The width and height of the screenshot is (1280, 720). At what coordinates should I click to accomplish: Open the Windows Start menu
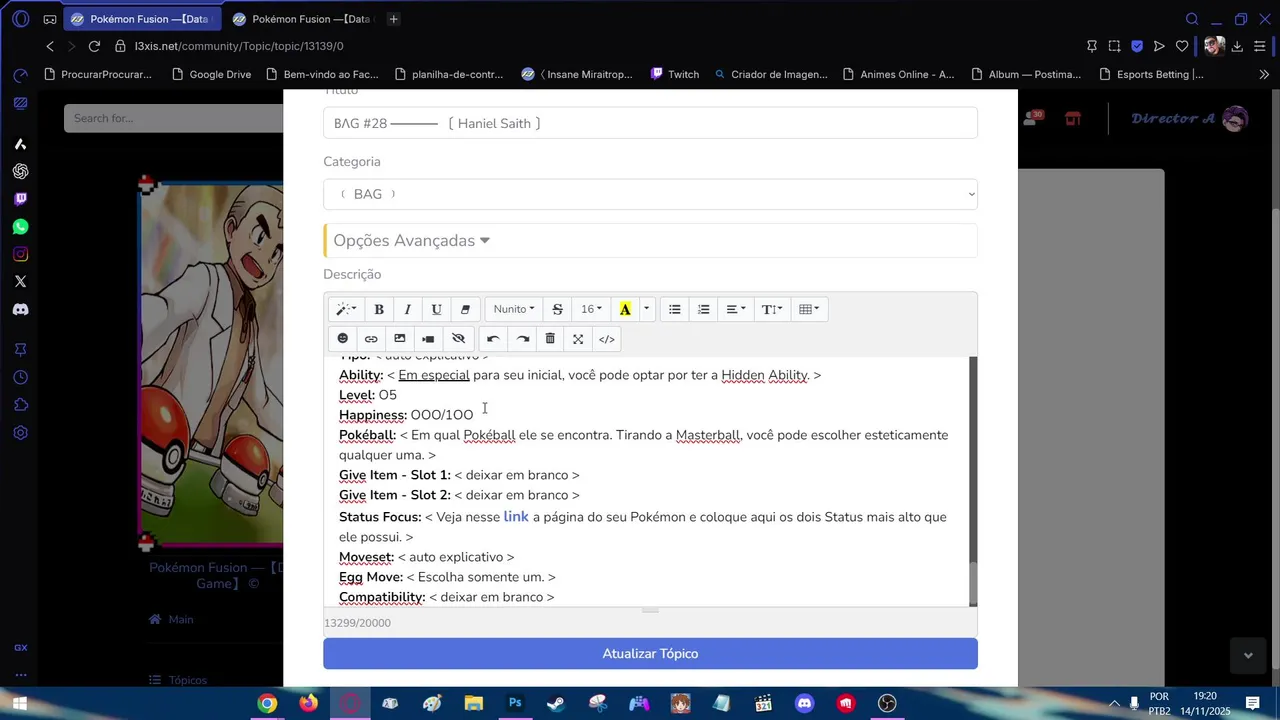tap(19, 703)
